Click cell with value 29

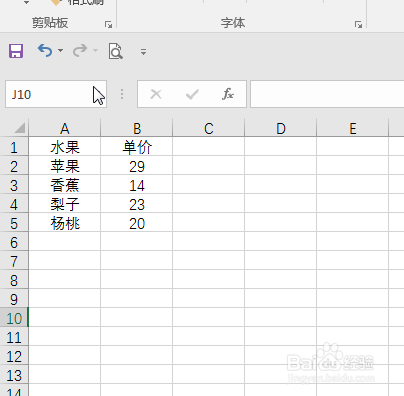pyautogui.click(x=137, y=166)
